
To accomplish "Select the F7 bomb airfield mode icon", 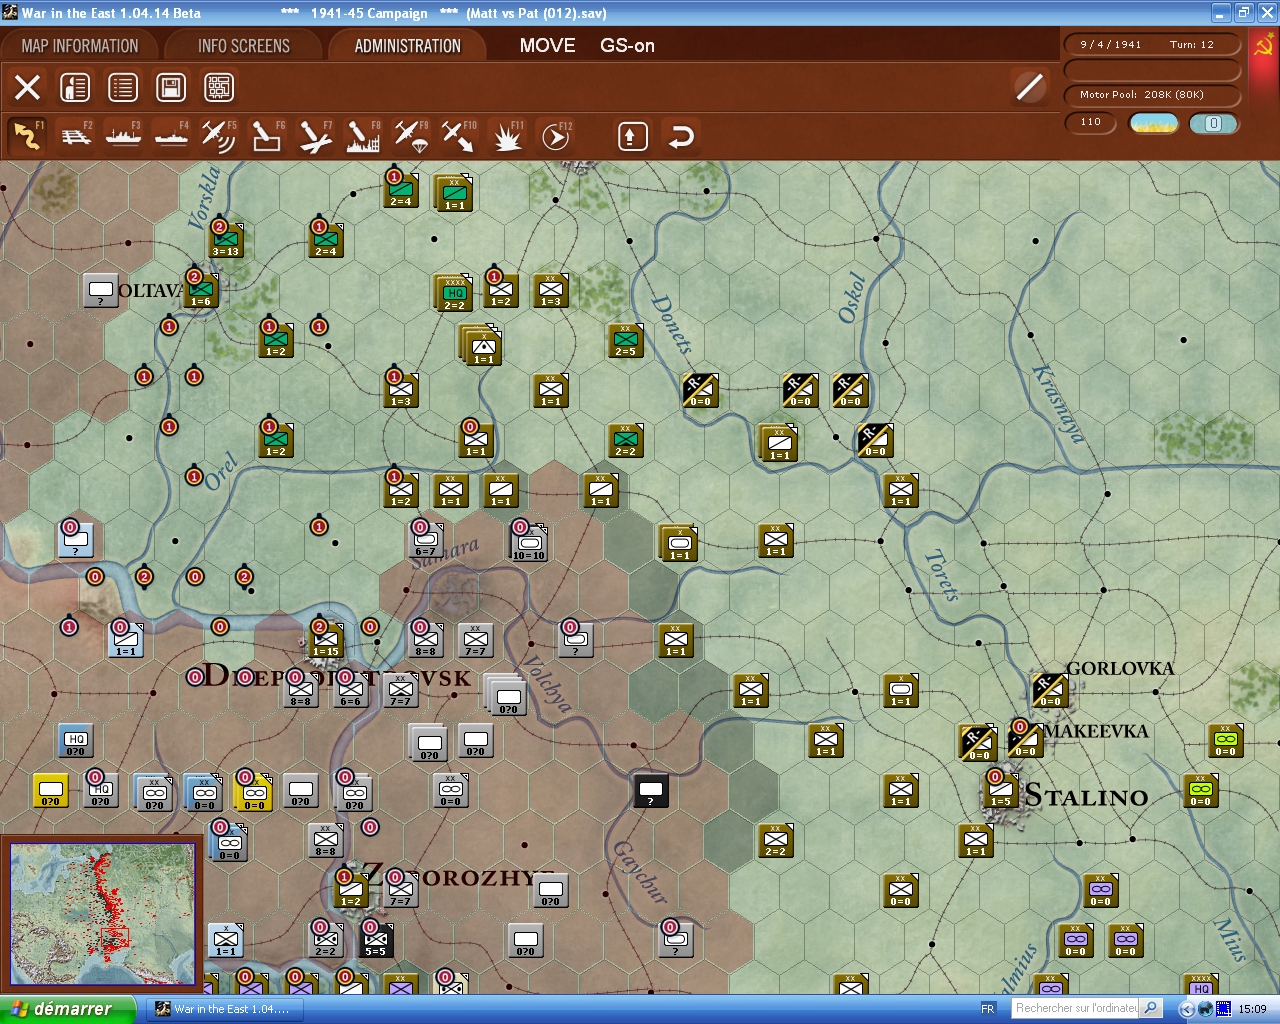I will [x=315, y=136].
